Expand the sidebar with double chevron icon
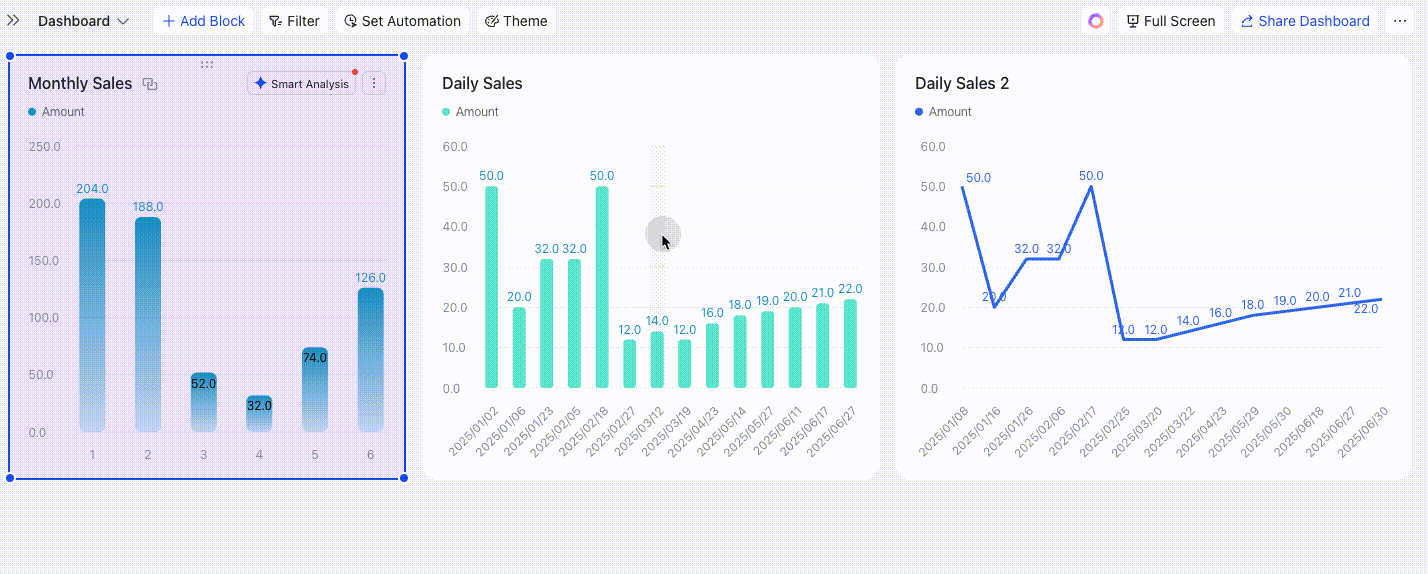This screenshot has width=1428, height=574. click(x=14, y=21)
